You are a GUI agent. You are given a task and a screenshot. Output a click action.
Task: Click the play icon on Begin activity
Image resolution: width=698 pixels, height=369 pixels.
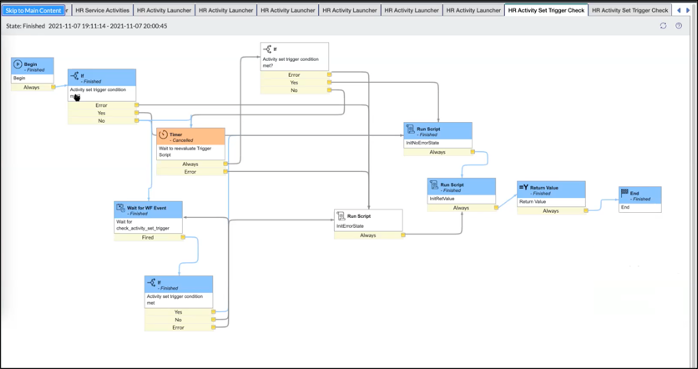18,65
